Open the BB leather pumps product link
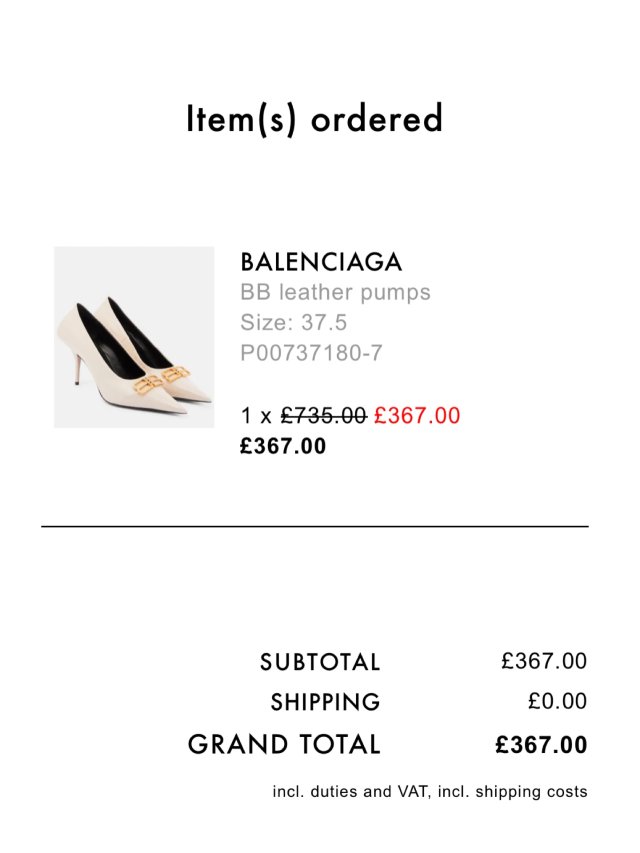This screenshot has height=853, width=640. pyautogui.click(x=335, y=293)
